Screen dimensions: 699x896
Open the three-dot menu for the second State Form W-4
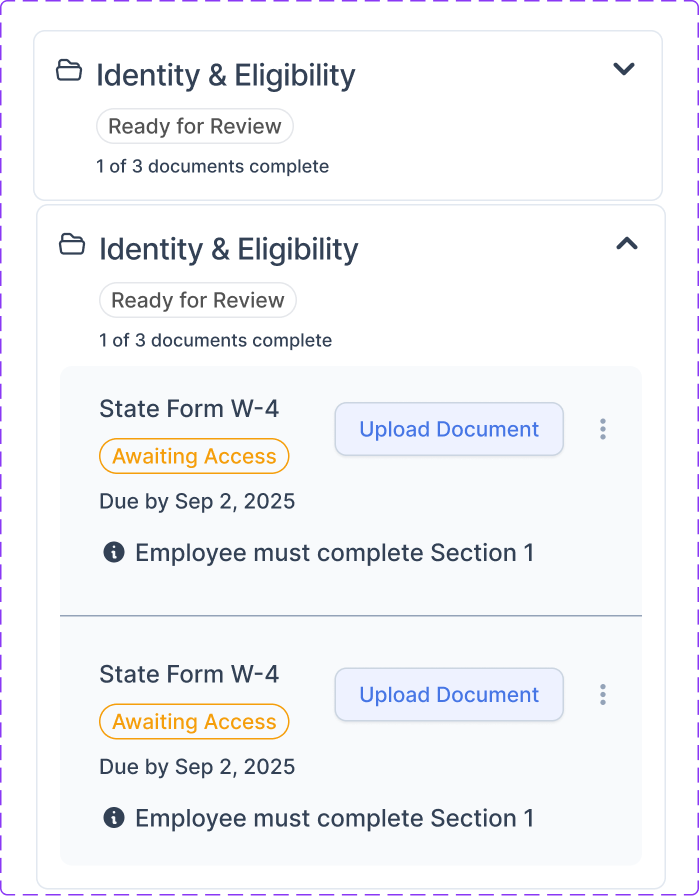[x=602, y=695]
